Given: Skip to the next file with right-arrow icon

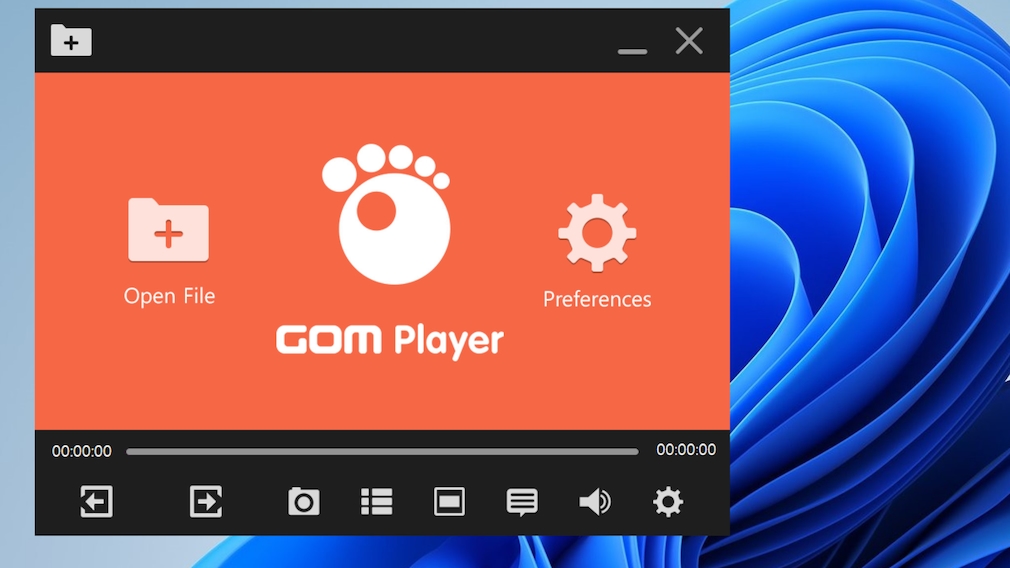Looking at the screenshot, I should [x=206, y=502].
